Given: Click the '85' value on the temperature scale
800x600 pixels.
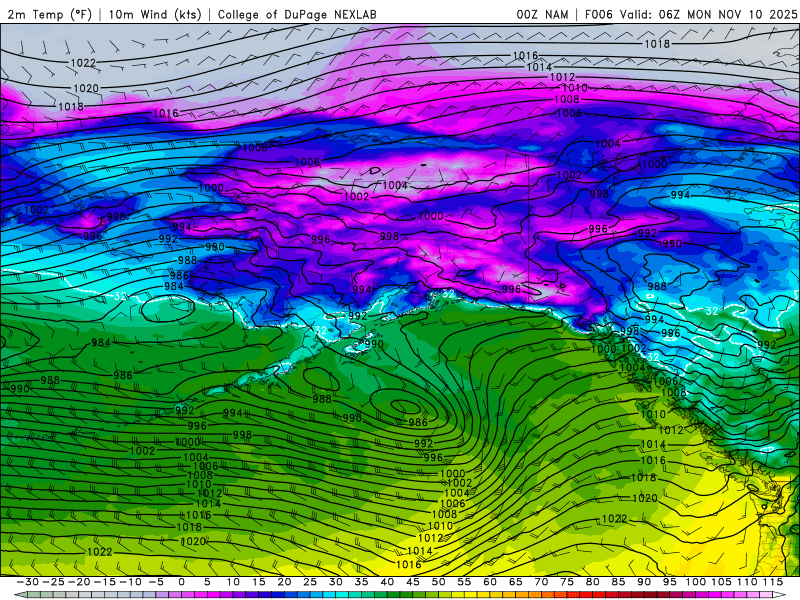Looking at the screenshot, I should [618, 582].
